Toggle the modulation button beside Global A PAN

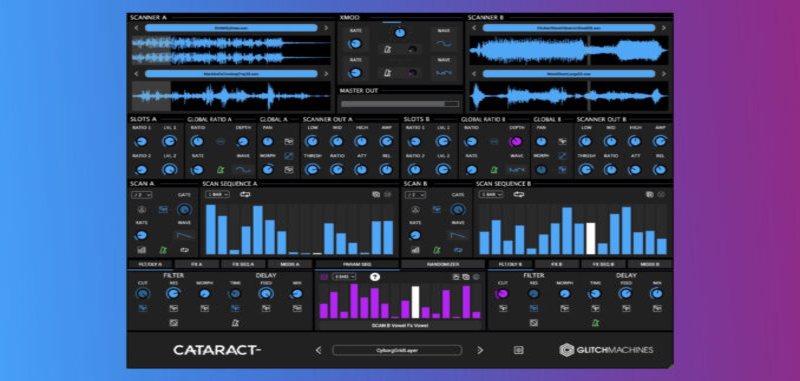coord(289,141)
